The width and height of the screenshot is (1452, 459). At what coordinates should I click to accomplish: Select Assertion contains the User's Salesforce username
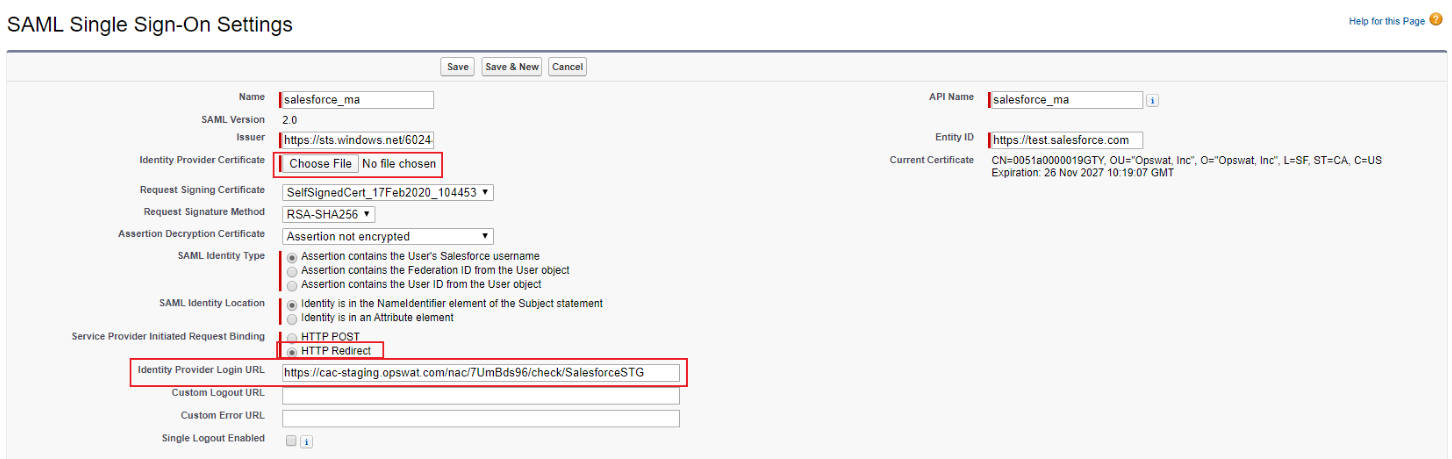pos(292,257)
